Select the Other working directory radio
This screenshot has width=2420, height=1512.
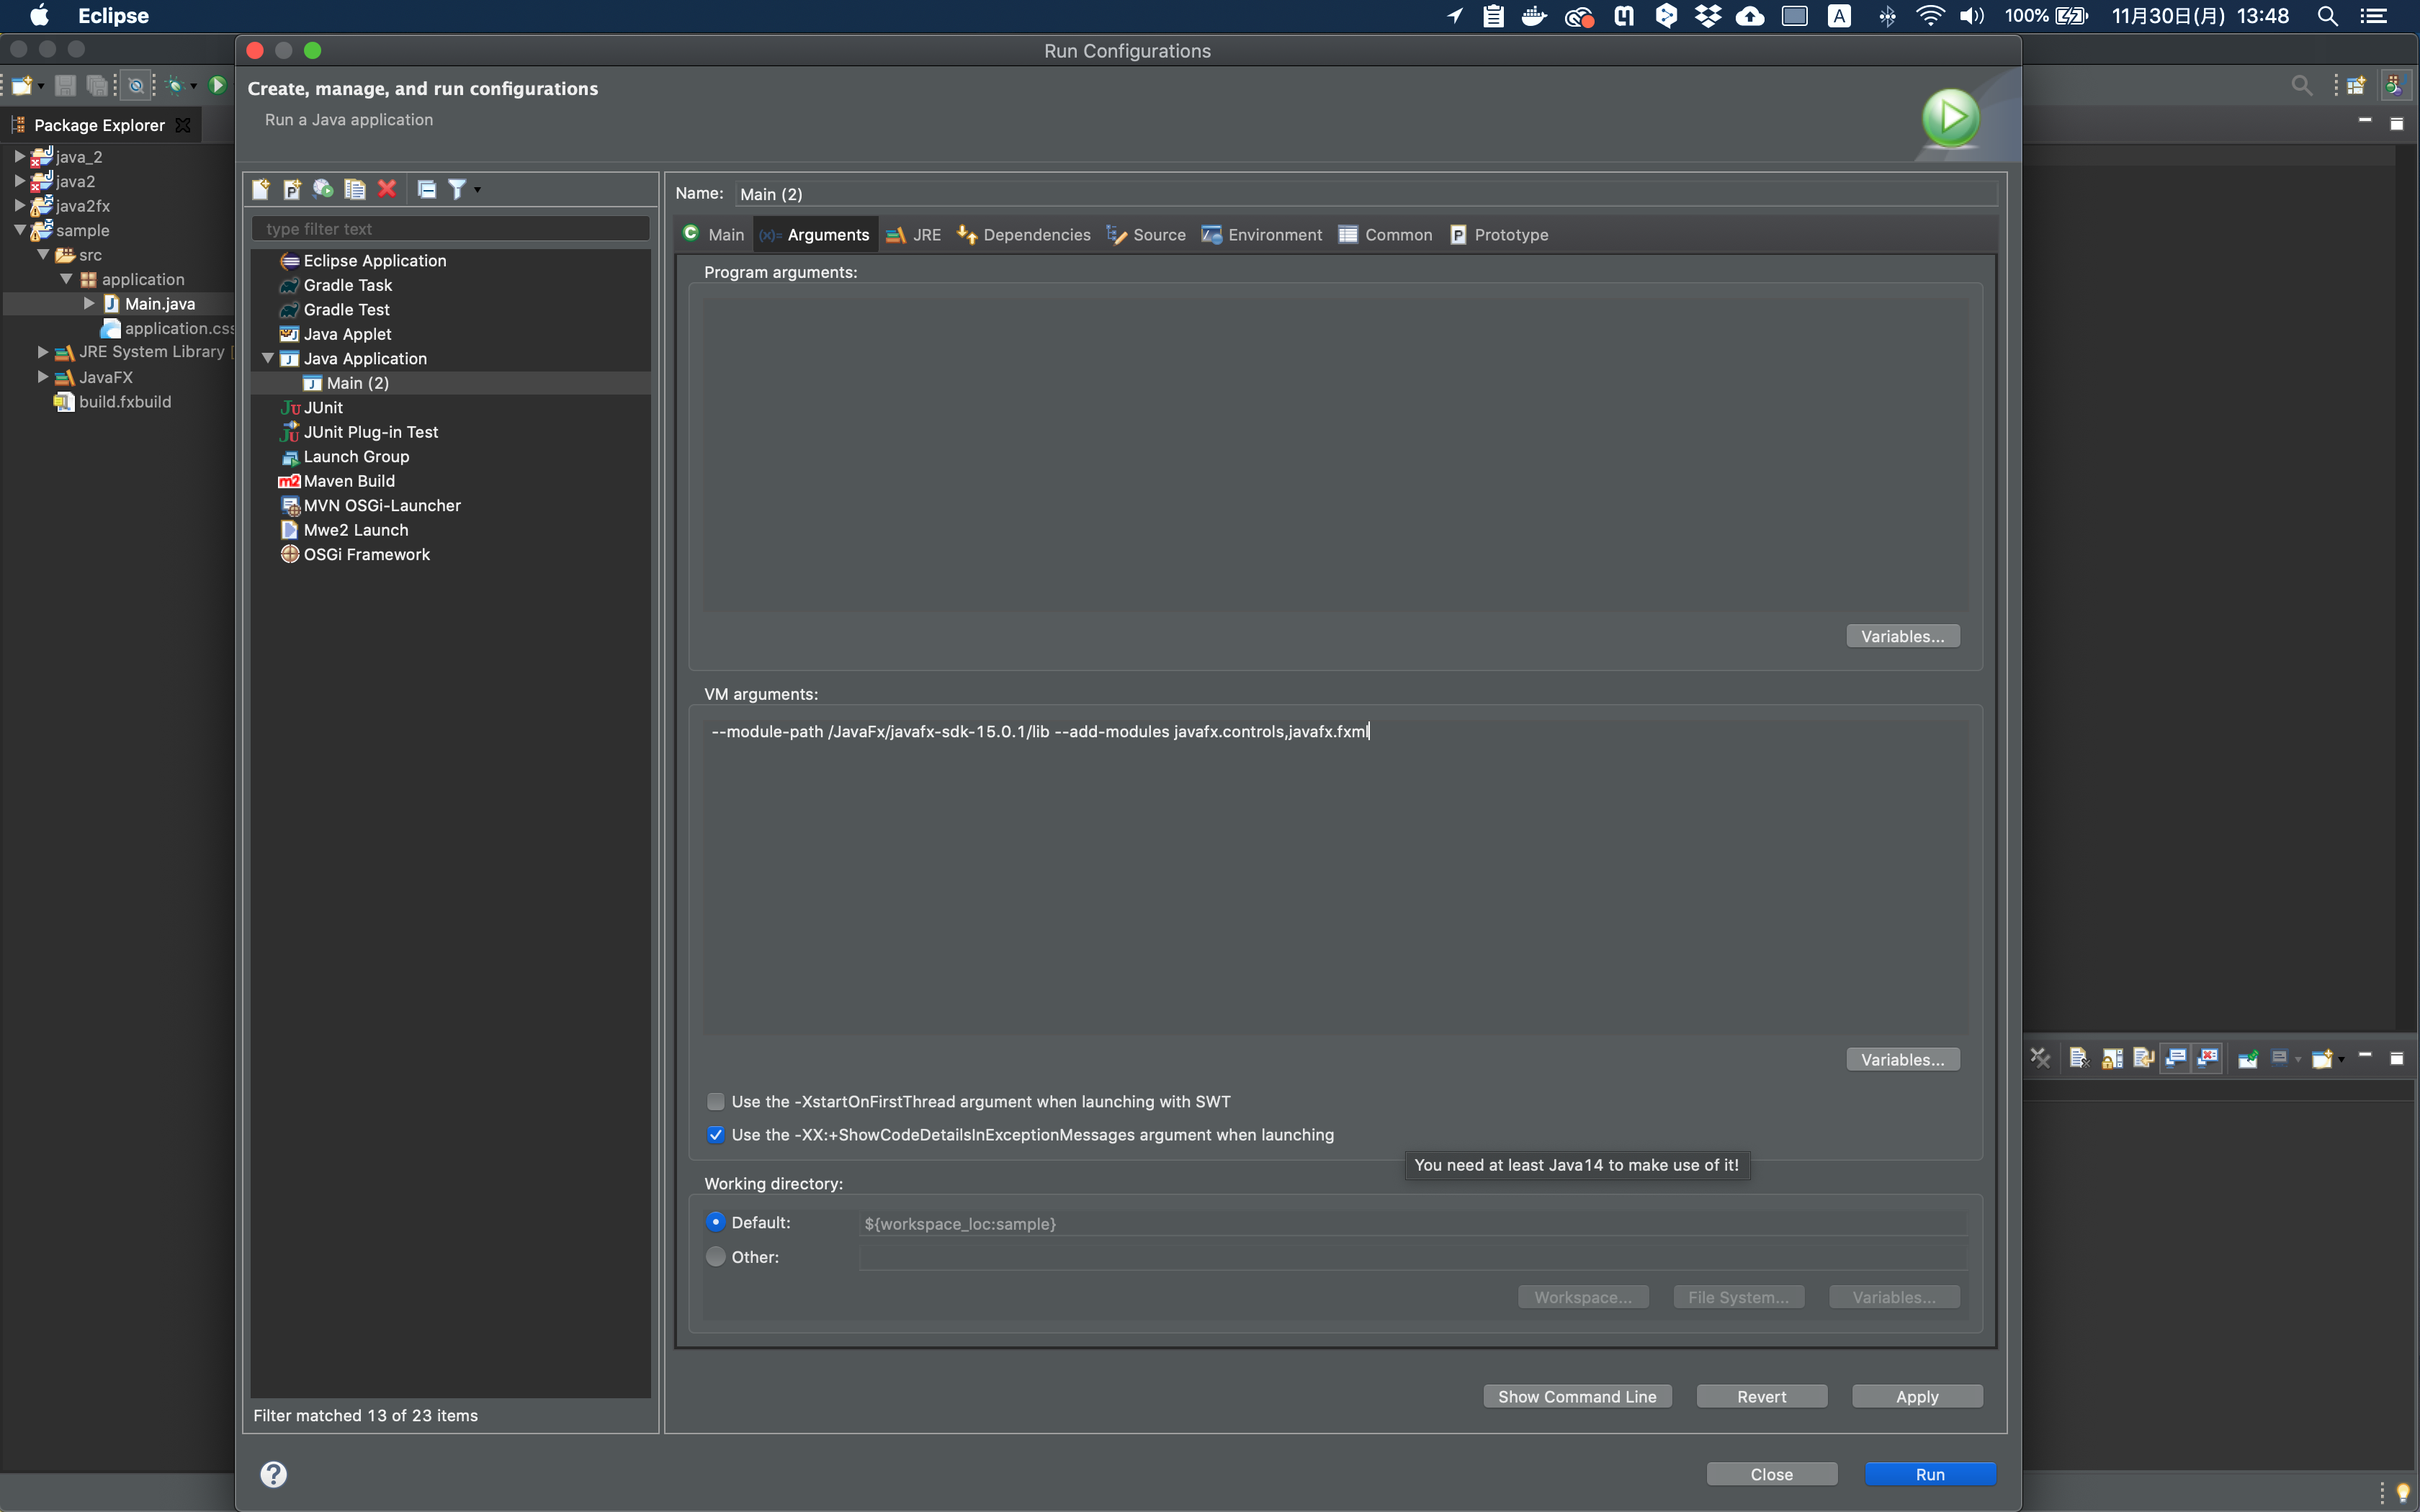pos(716,1256)
